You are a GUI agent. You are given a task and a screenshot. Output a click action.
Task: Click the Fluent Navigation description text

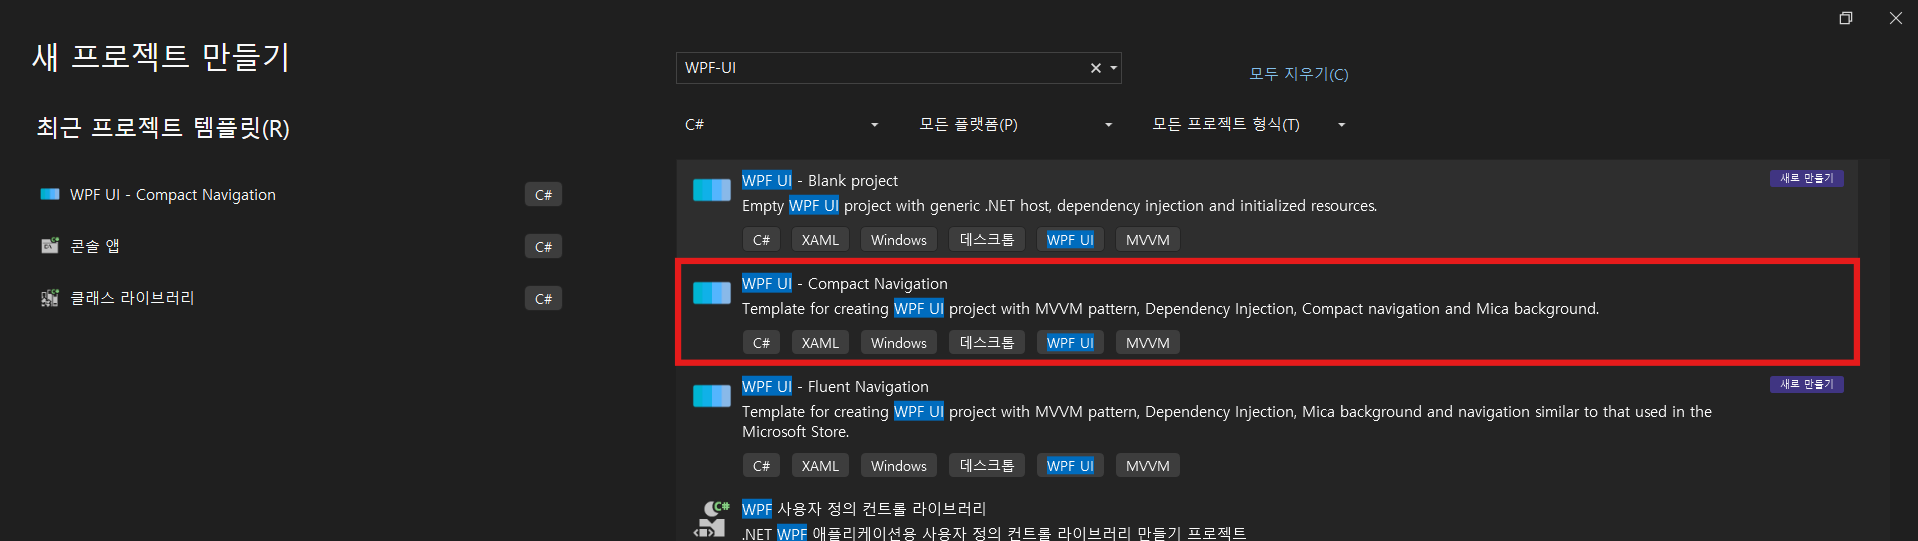click(x=1227, y=421)
